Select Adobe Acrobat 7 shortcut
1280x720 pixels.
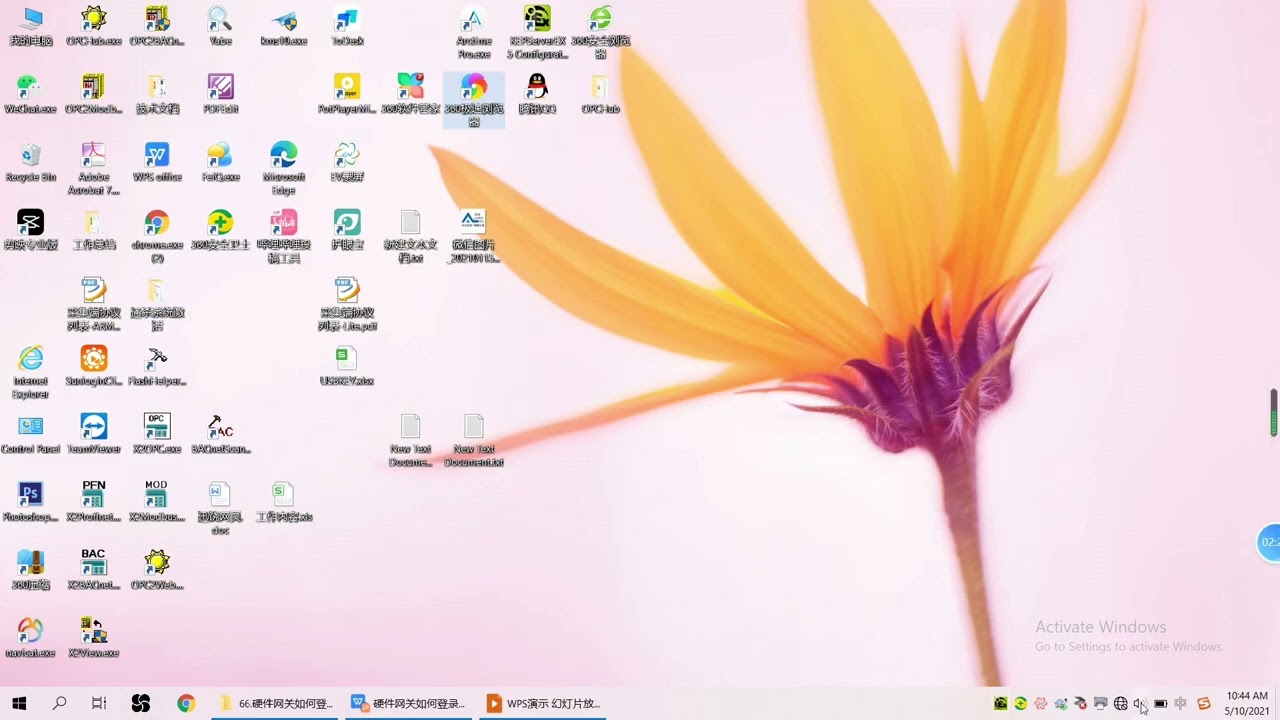pyautogui.click(x=93, y=168)
